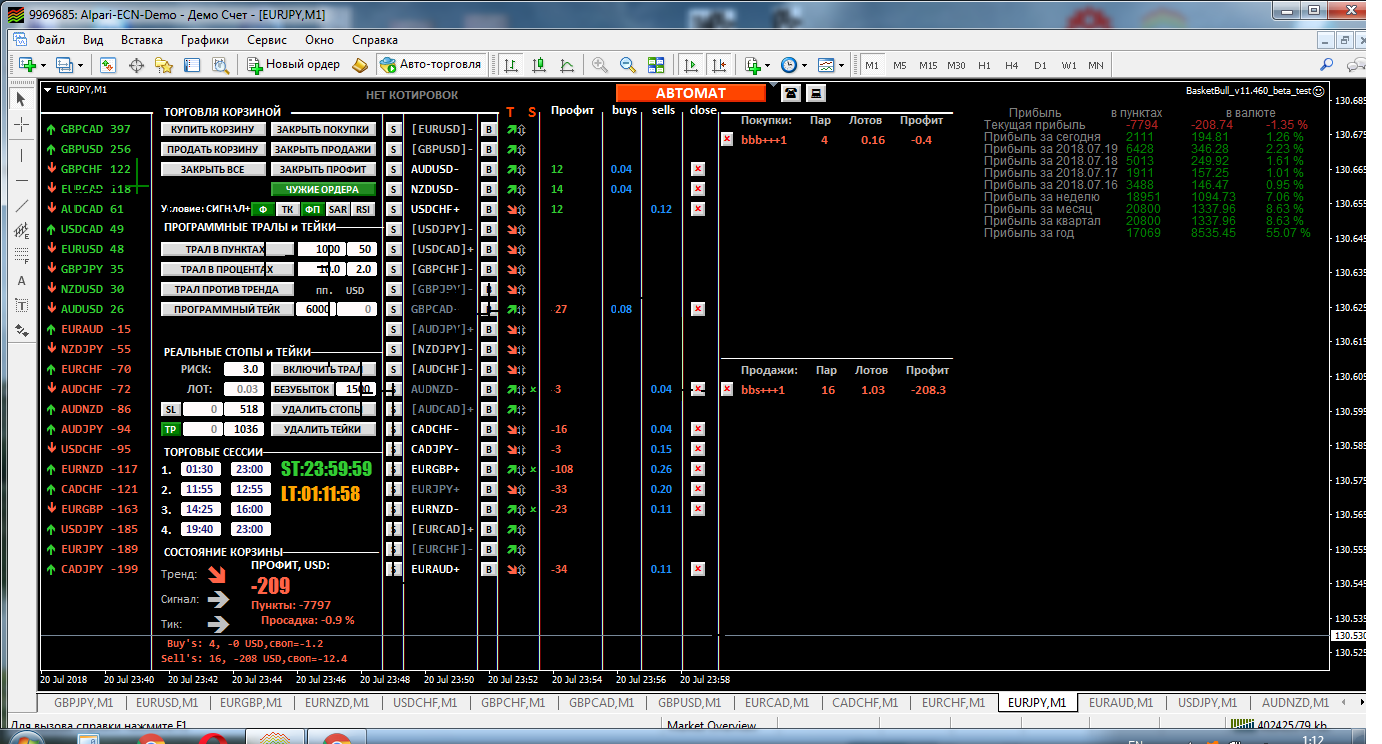Click the telephone icon next to АВТОМАТ
Viewport: 1382px width, 744px height.
(x=791, y=93)
